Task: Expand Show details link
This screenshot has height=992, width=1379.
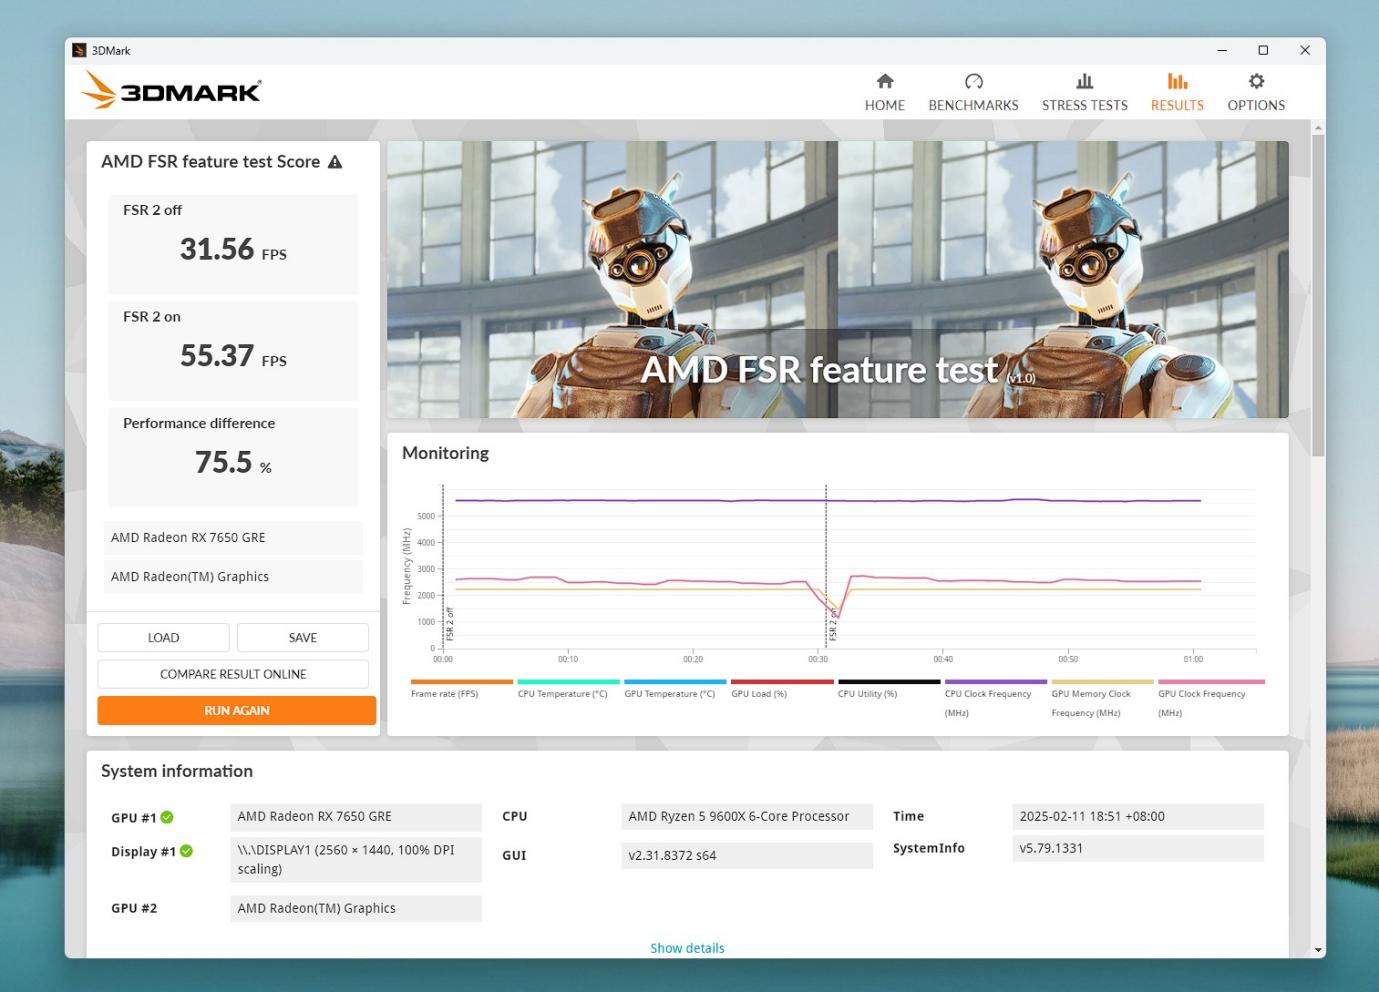Action: (x=687, y=948)
